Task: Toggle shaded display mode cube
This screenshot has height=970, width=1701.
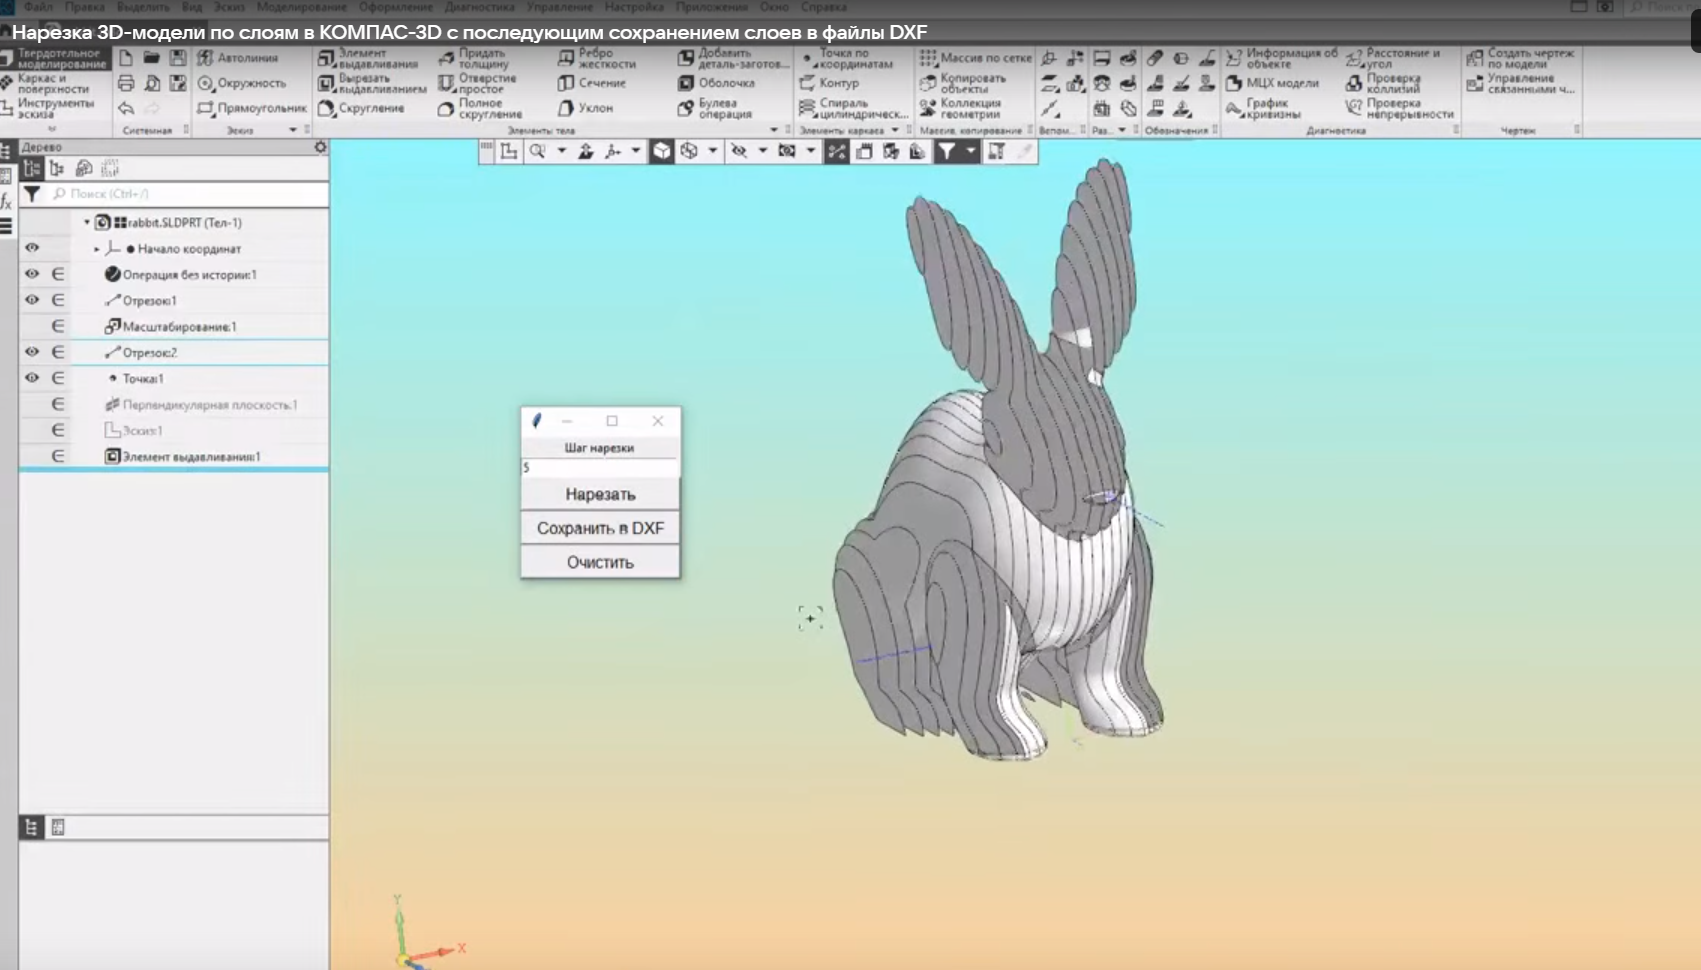Action: tap(662, 151)
